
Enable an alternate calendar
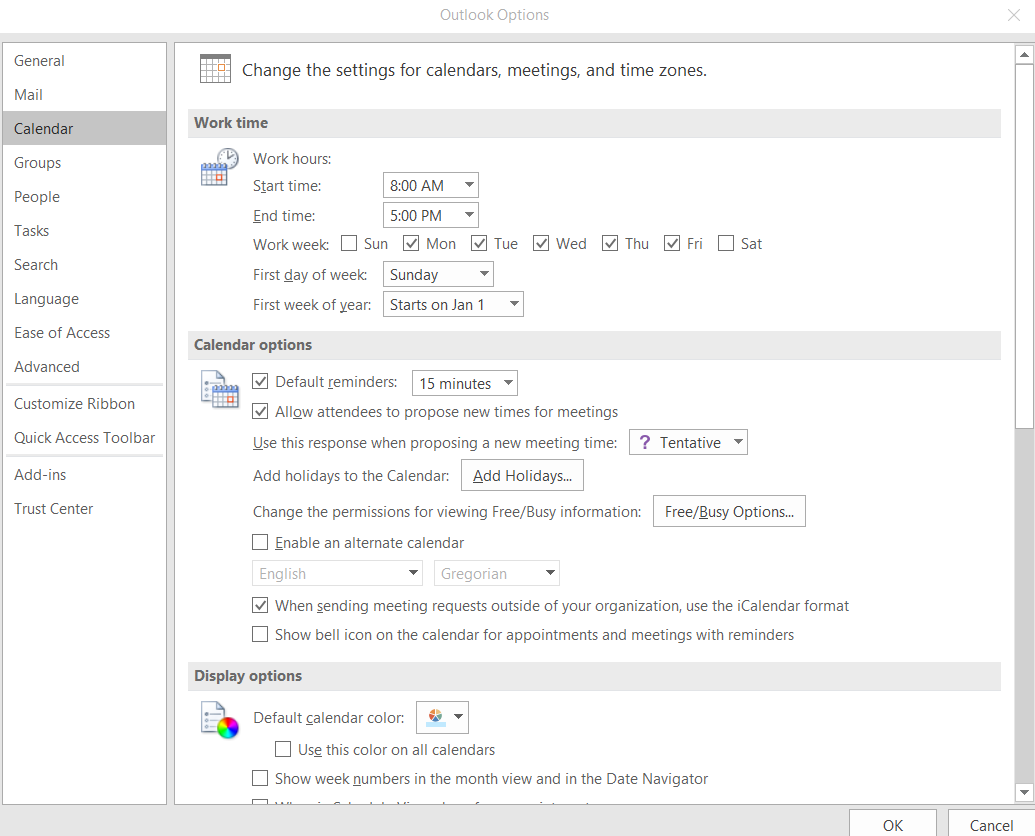click(x=260, y=542)
